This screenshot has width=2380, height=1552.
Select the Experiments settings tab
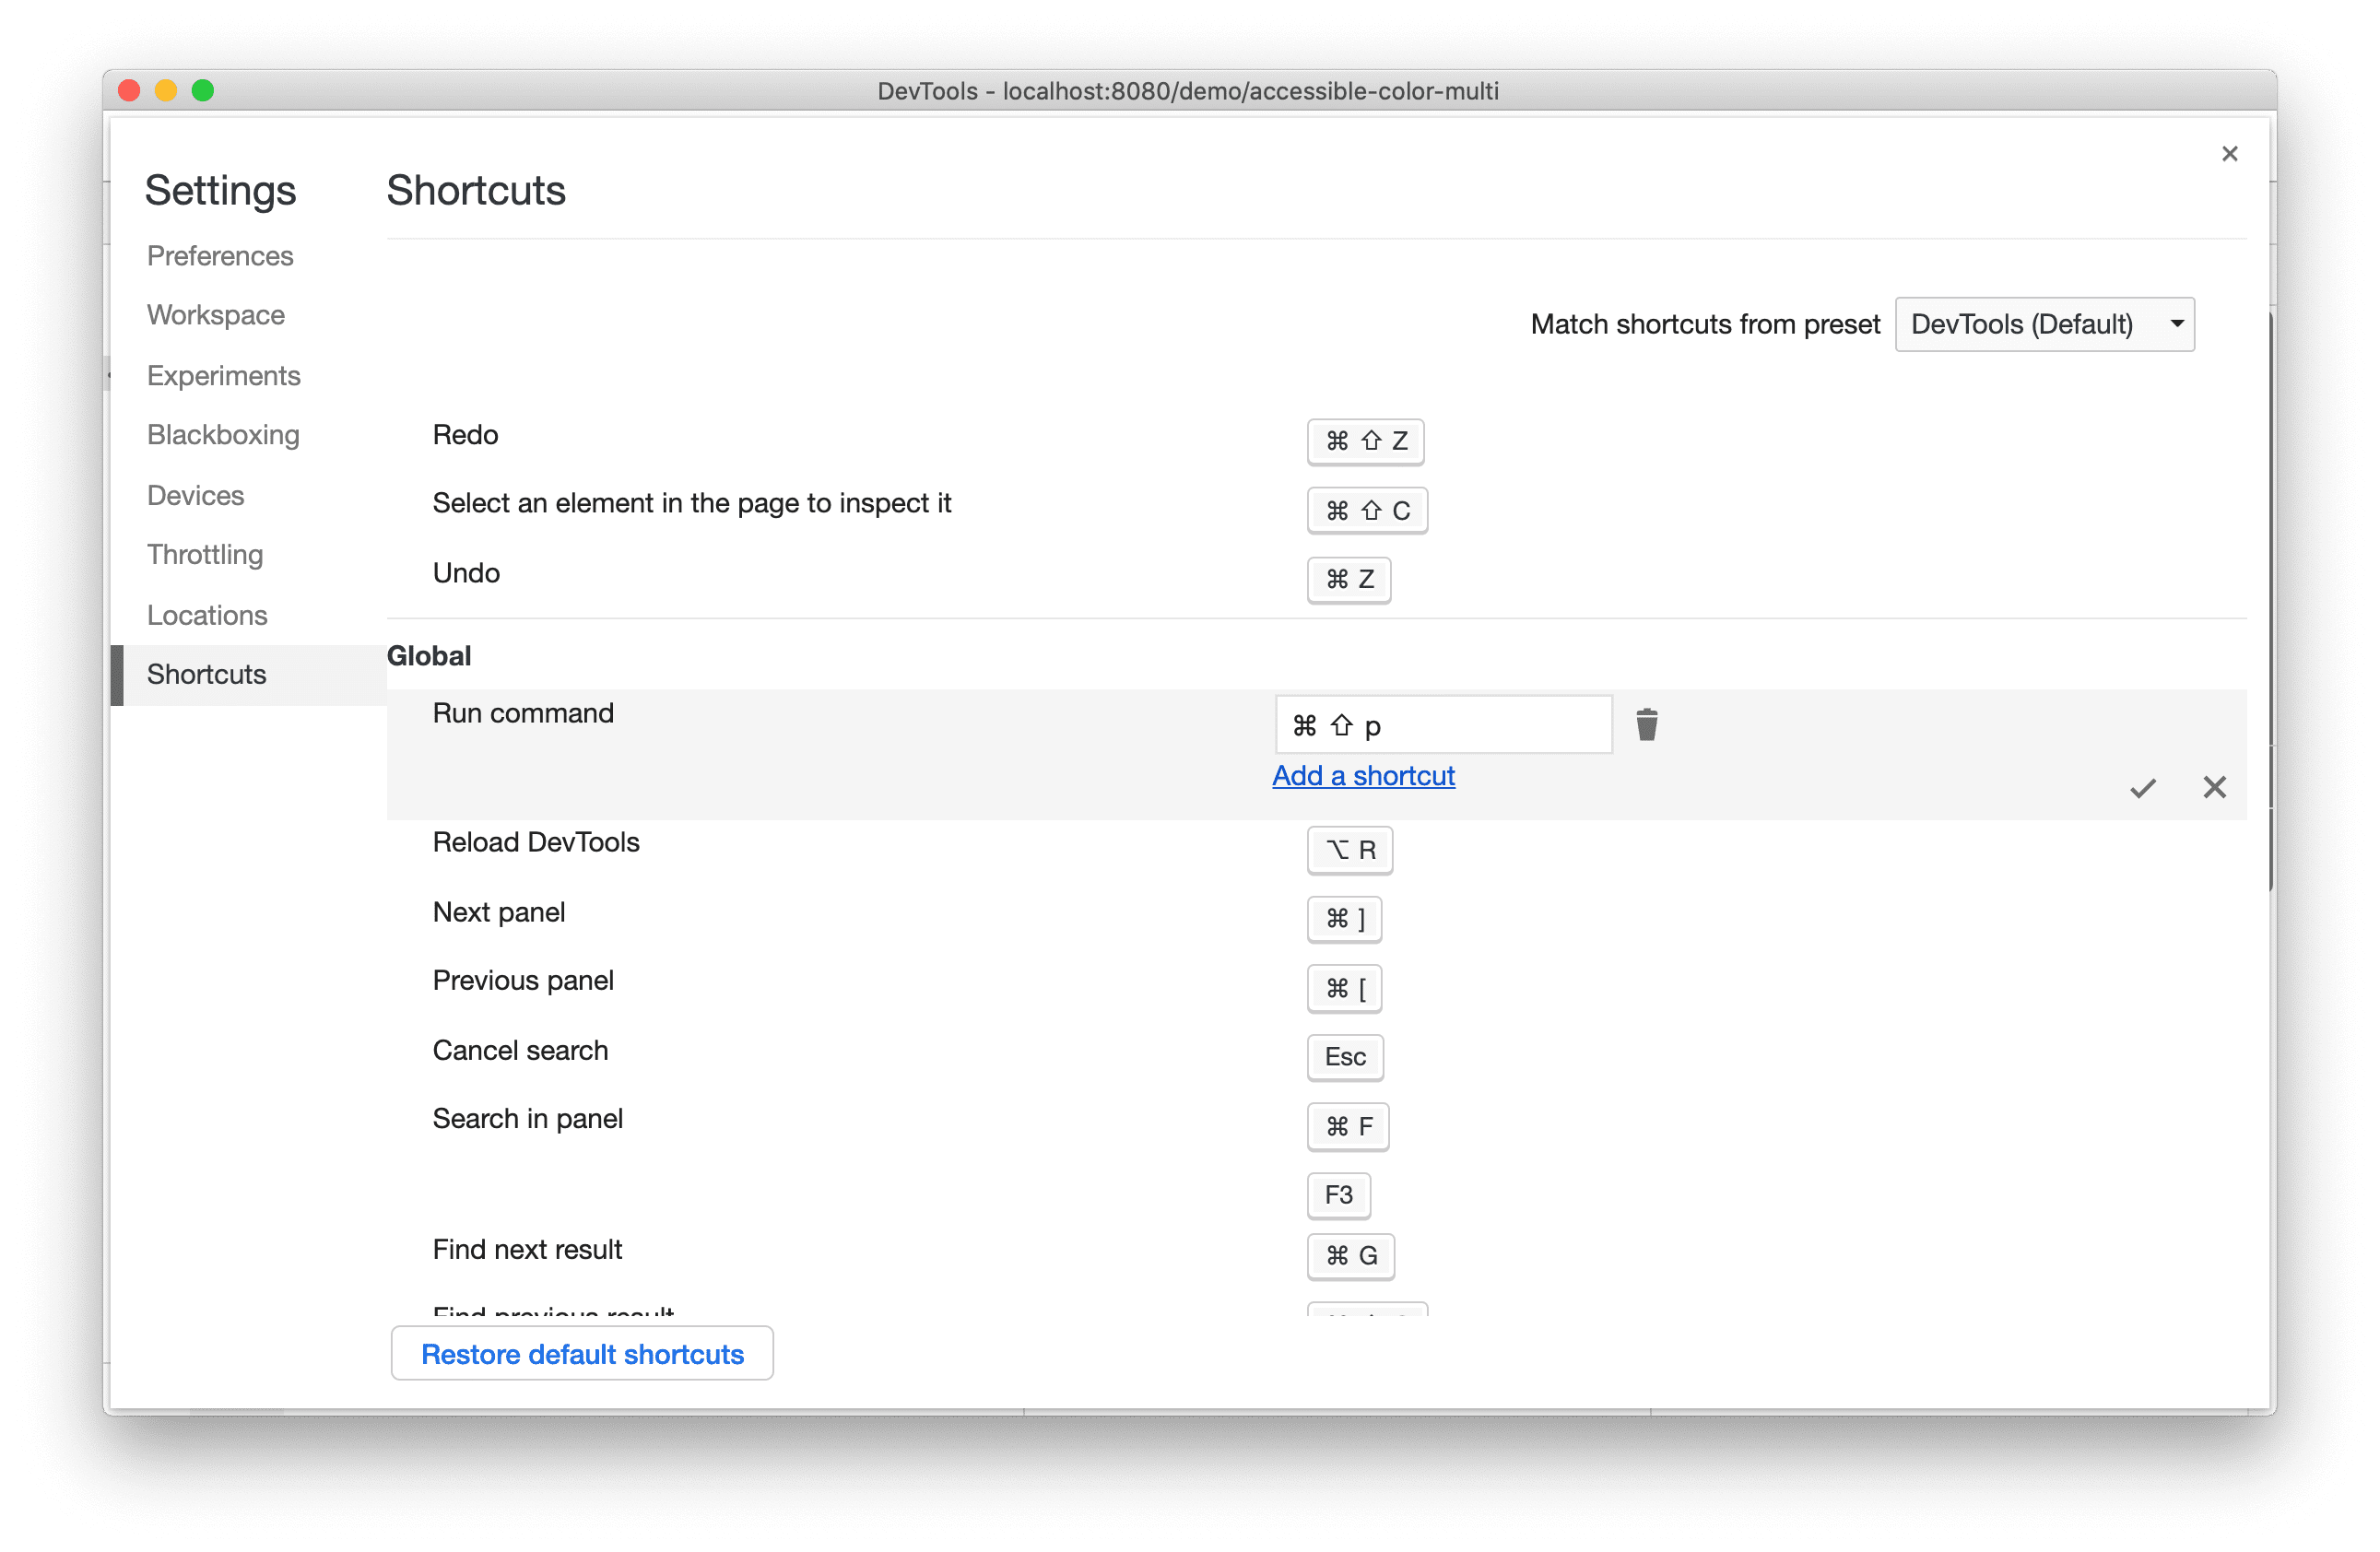[x=224, y=373]
